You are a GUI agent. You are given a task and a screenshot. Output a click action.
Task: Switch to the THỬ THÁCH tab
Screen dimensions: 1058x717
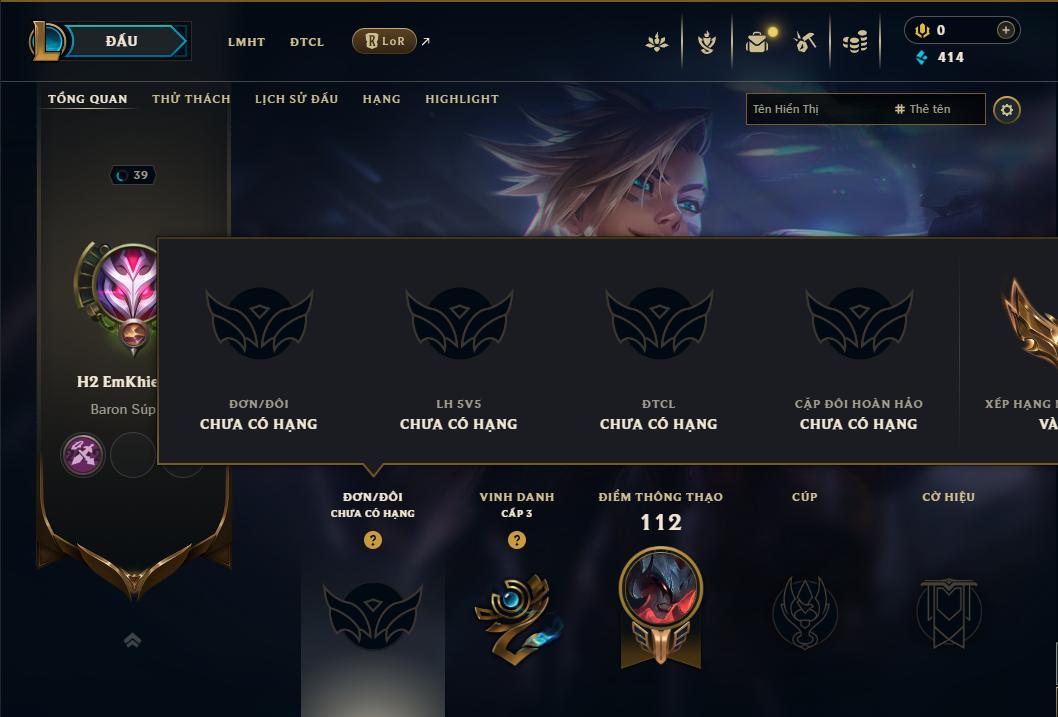[191, 98]
